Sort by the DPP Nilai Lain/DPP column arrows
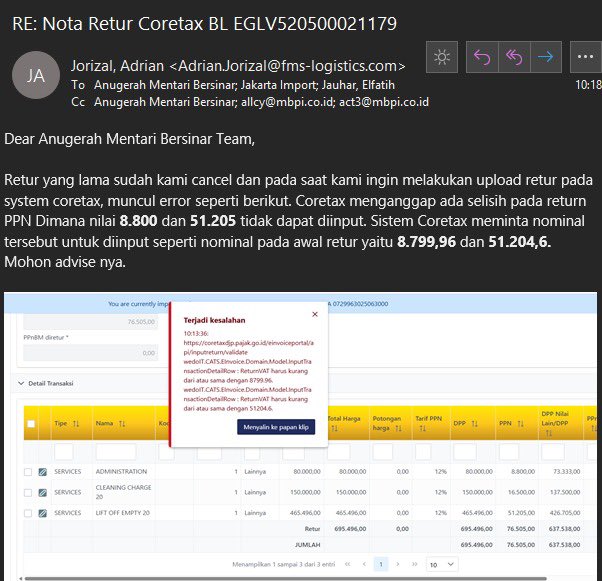The width and height of the screenshot is (602, 581). pyautogui.click(x=549, y=433)
